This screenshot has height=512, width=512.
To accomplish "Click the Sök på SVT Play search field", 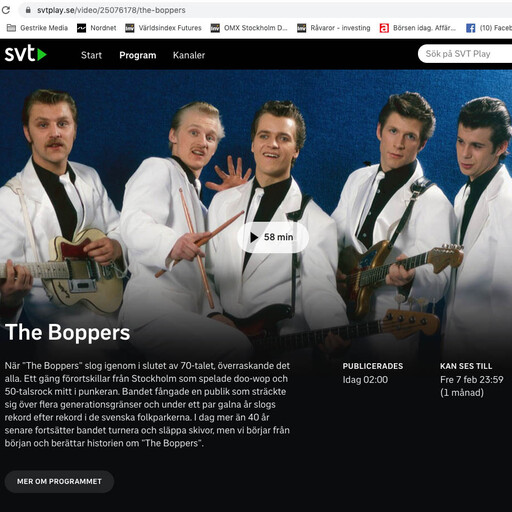I will point(465,54).
